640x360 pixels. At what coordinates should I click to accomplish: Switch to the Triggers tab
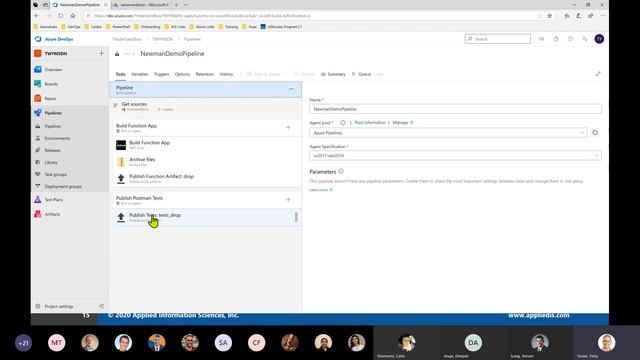[161, 74]
